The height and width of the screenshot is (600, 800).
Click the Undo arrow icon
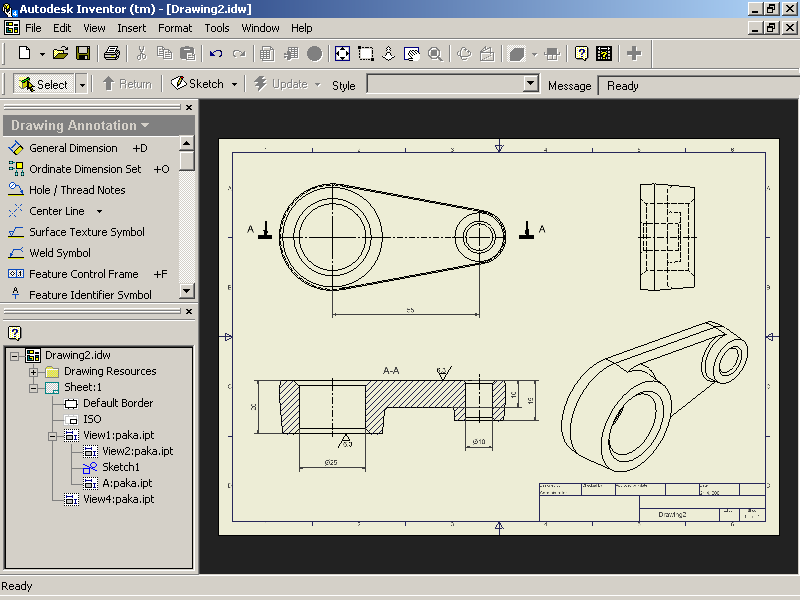216,53
